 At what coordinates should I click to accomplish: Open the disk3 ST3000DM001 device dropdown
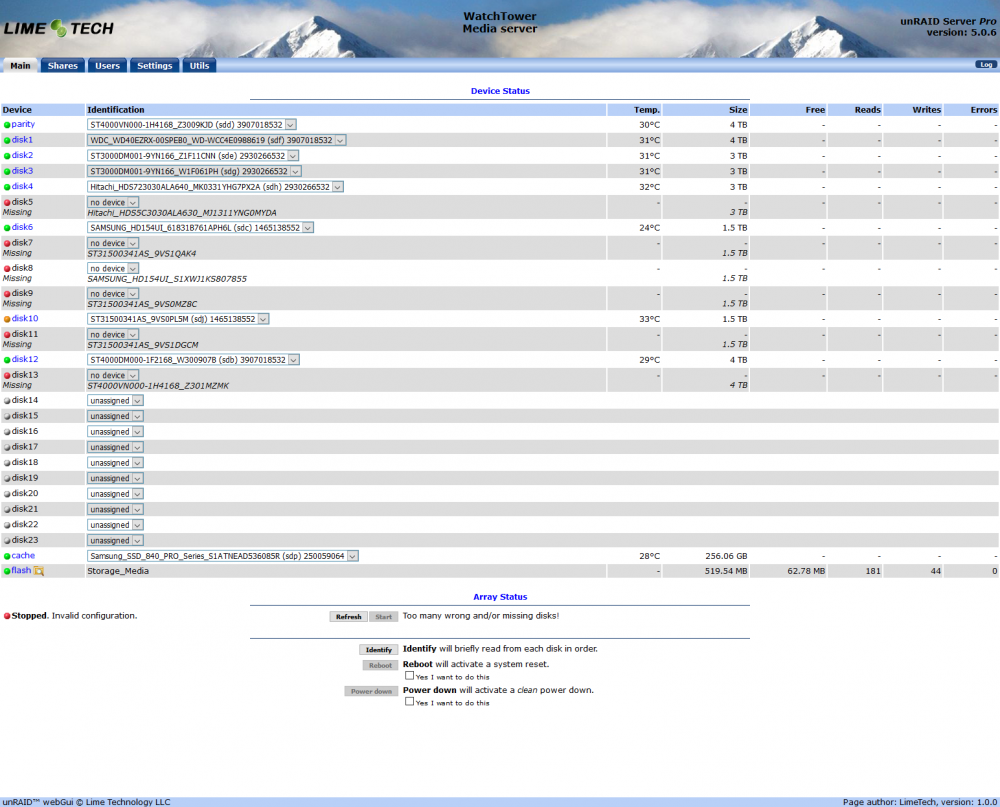pyautogui.click(x=194, y=172)
